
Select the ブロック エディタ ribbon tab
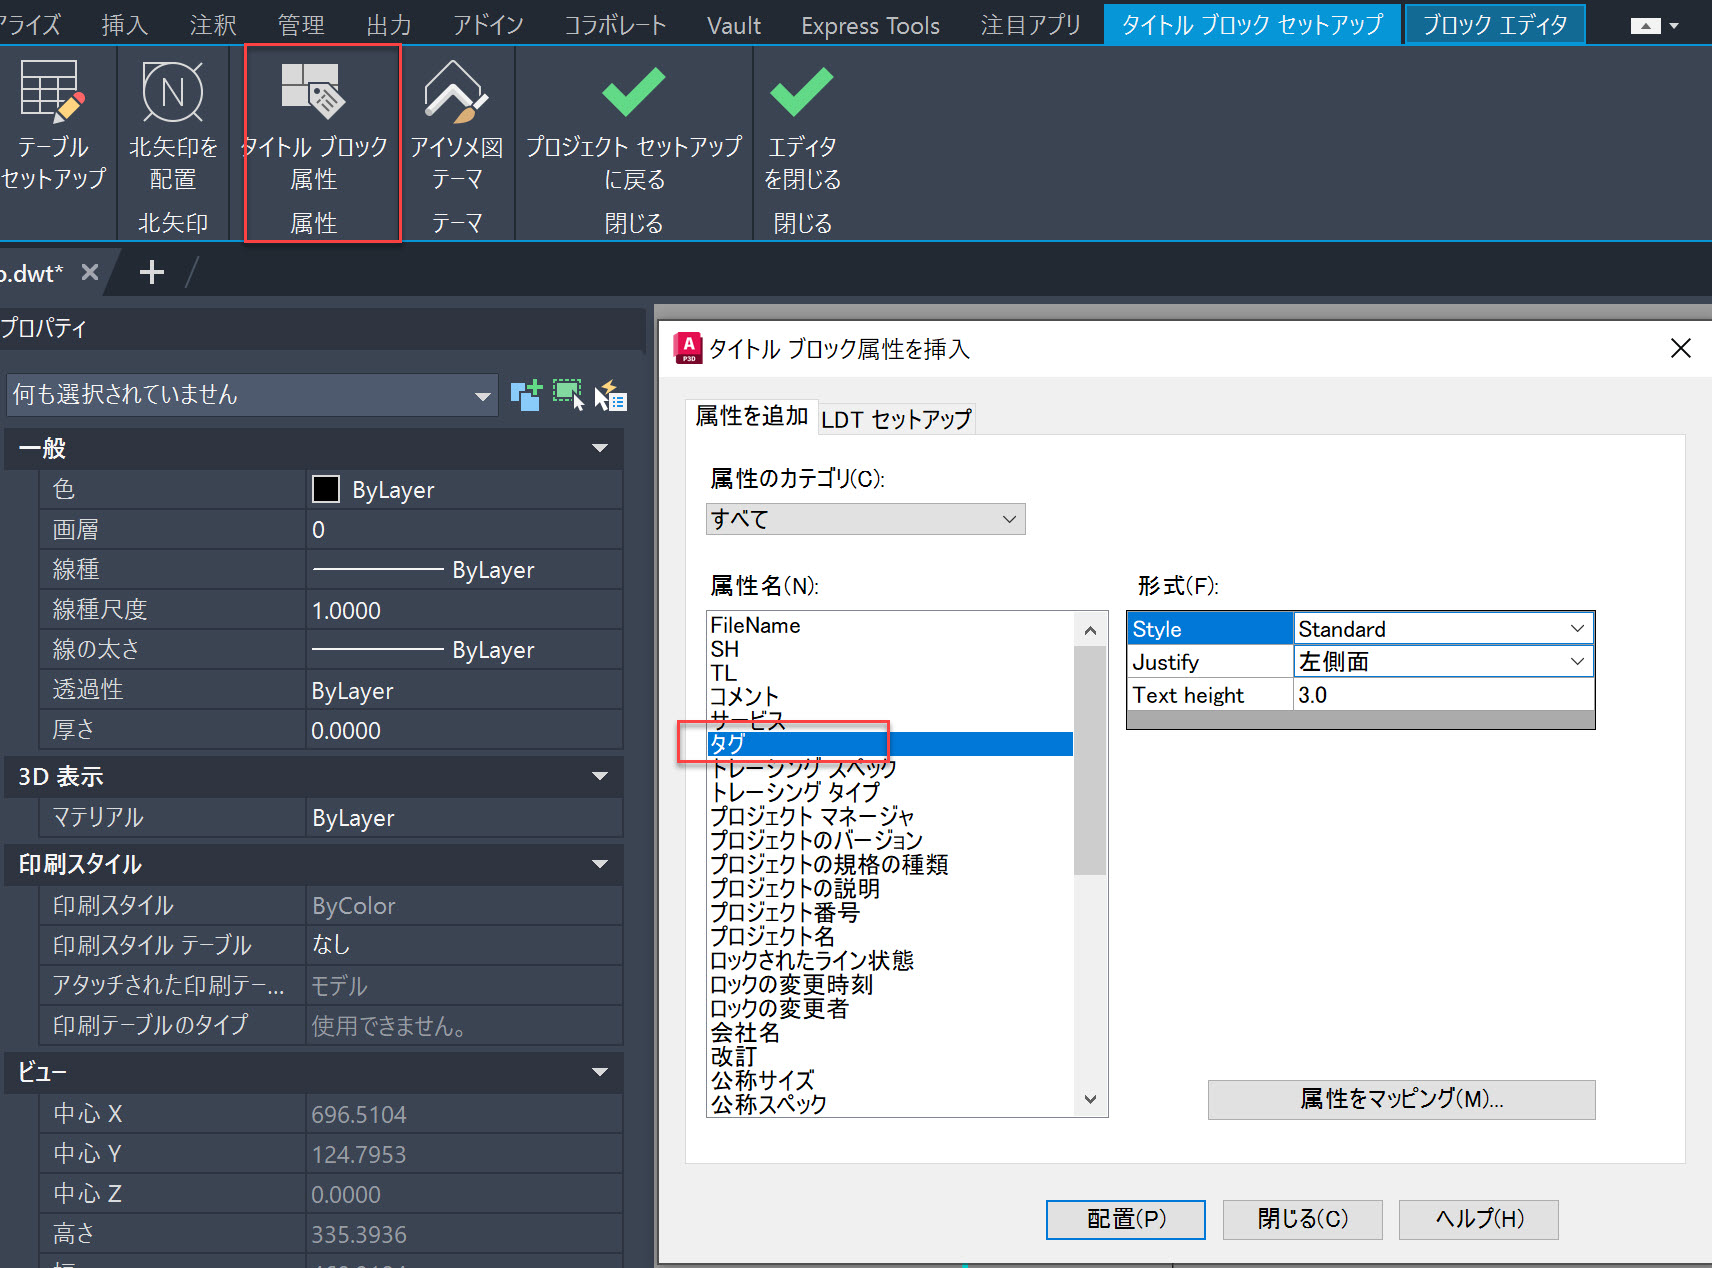[1495, 24]
